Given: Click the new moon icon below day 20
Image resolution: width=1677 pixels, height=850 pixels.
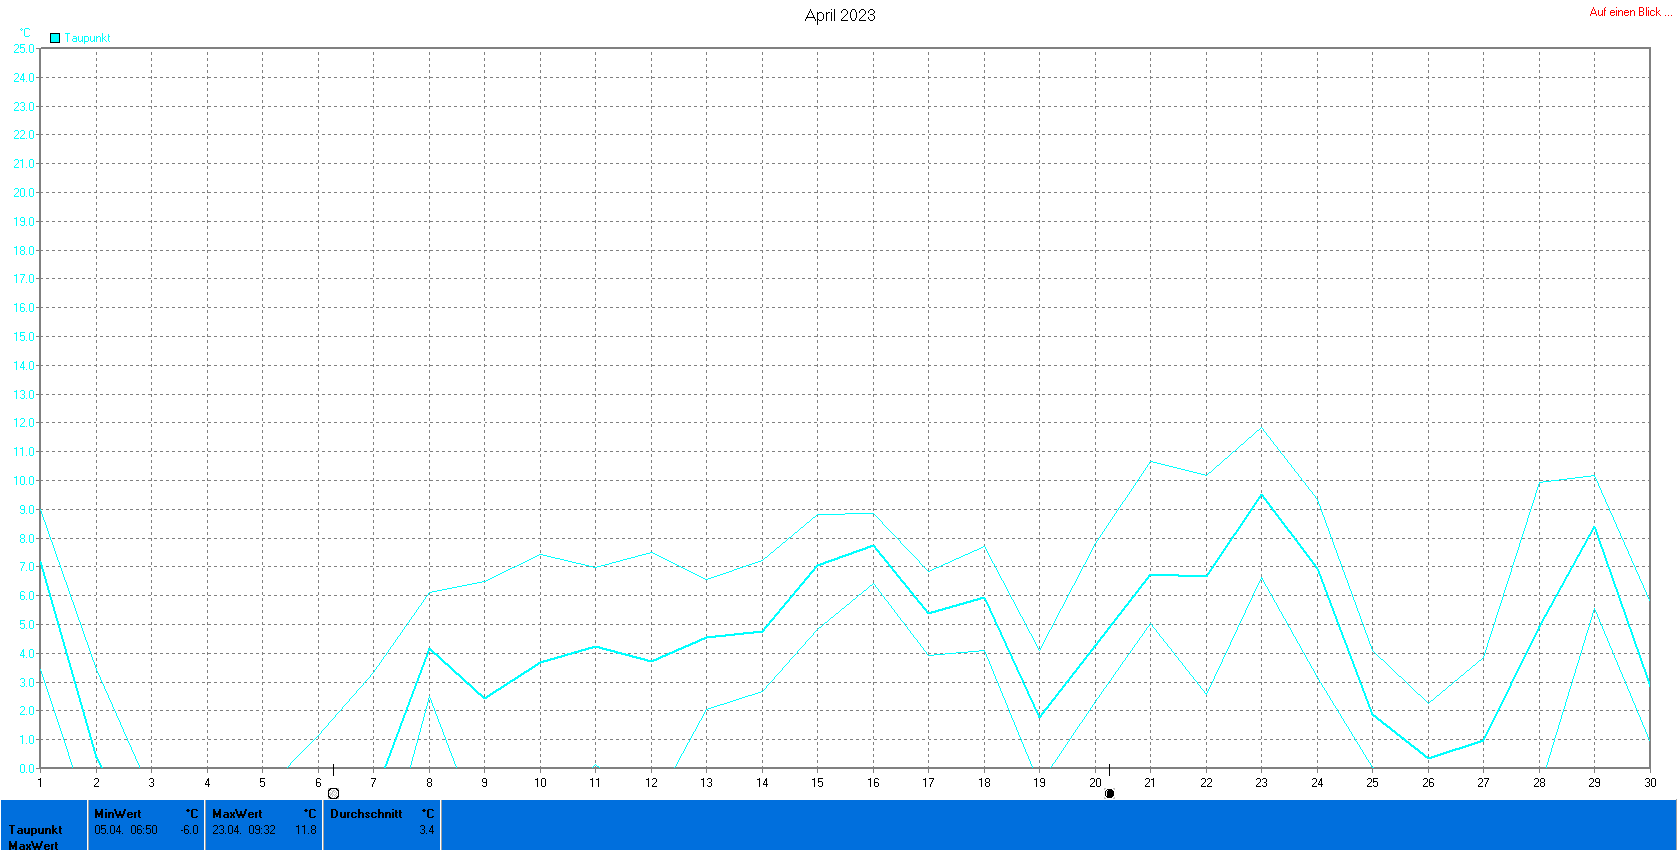Looking at the screenshot, I should (x=1109, y=793).
